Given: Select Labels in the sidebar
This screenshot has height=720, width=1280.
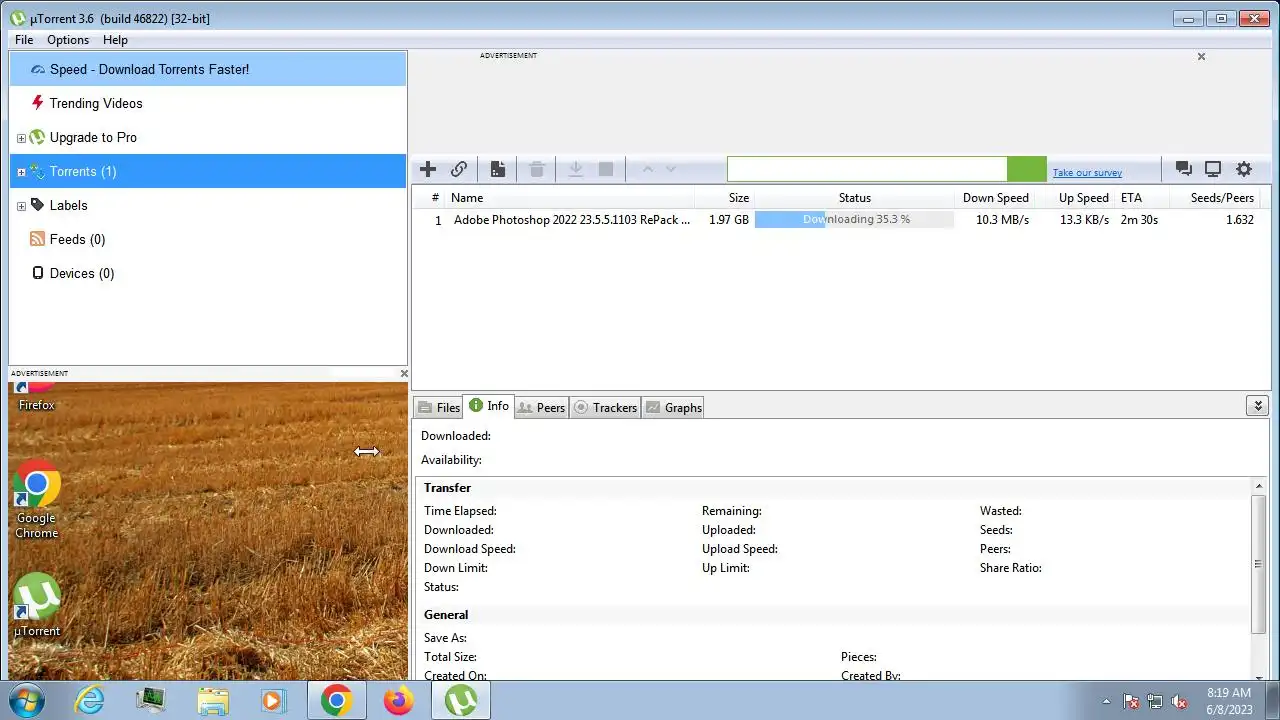Looking at the screenshot, I should click(x=208, y=205).
